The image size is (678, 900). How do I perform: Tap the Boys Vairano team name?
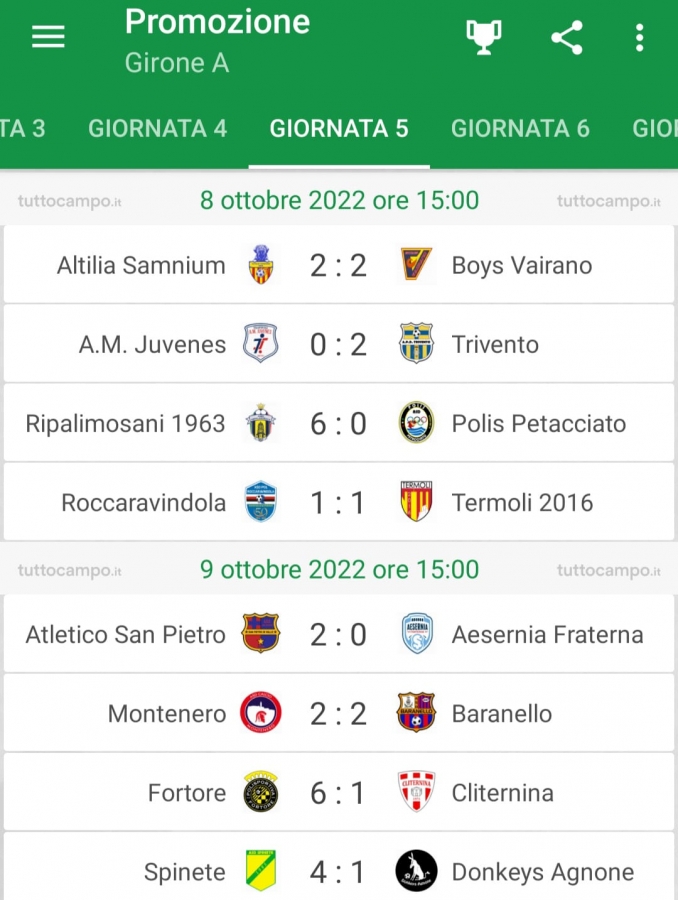[522, 266]
